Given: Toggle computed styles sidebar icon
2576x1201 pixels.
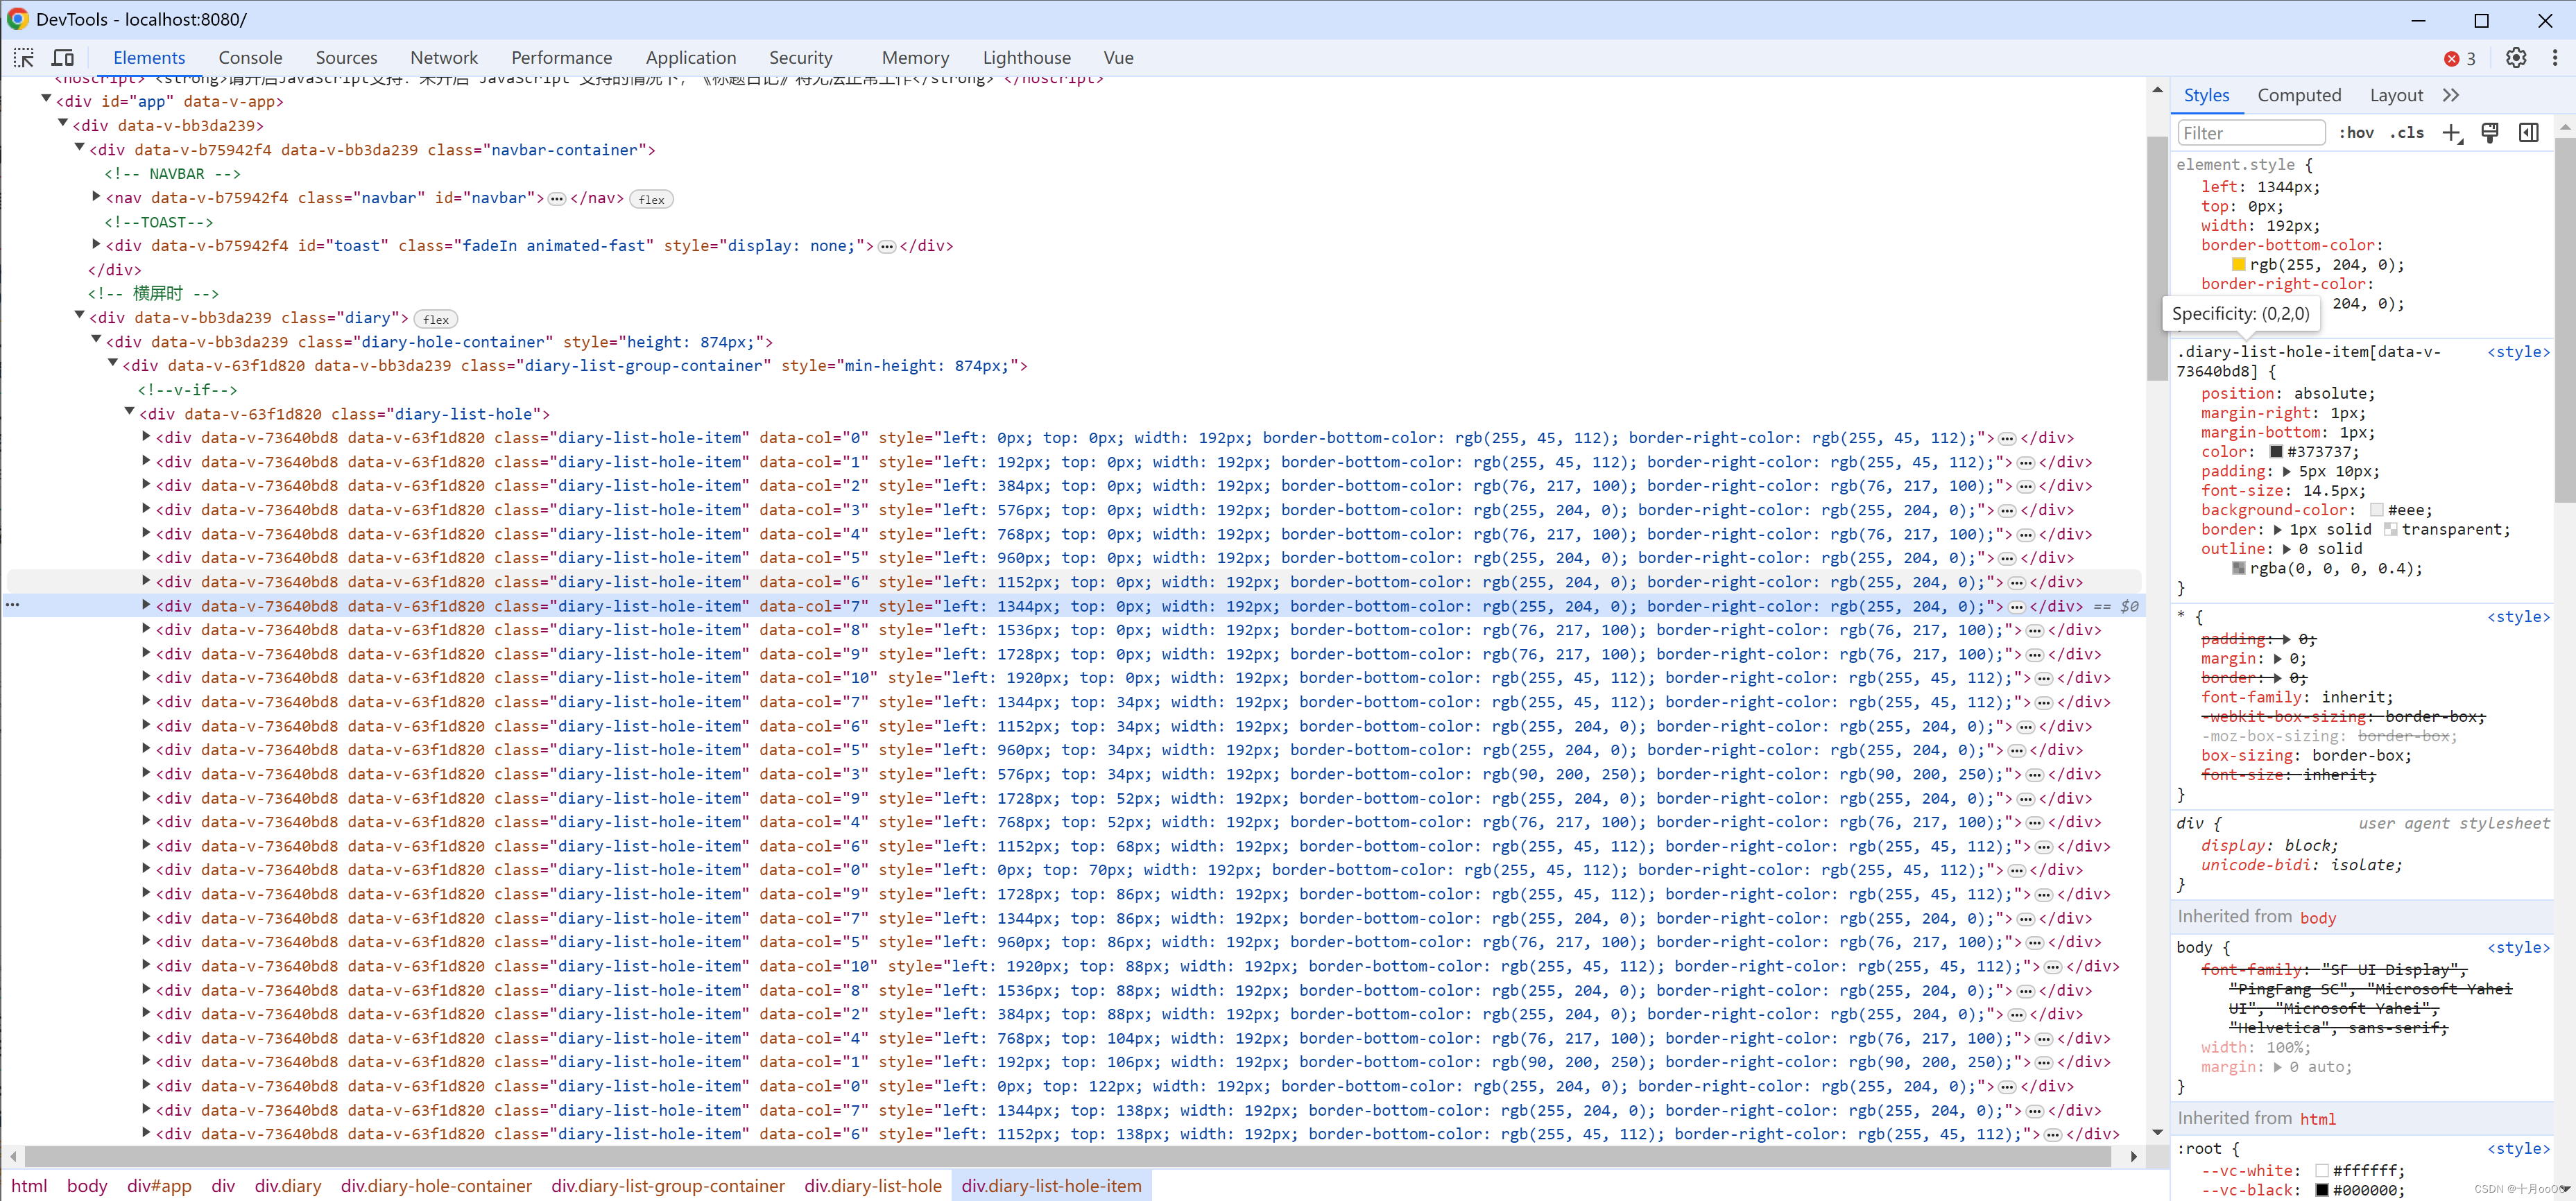Looking at the screenshot, I should point(2529,133).
